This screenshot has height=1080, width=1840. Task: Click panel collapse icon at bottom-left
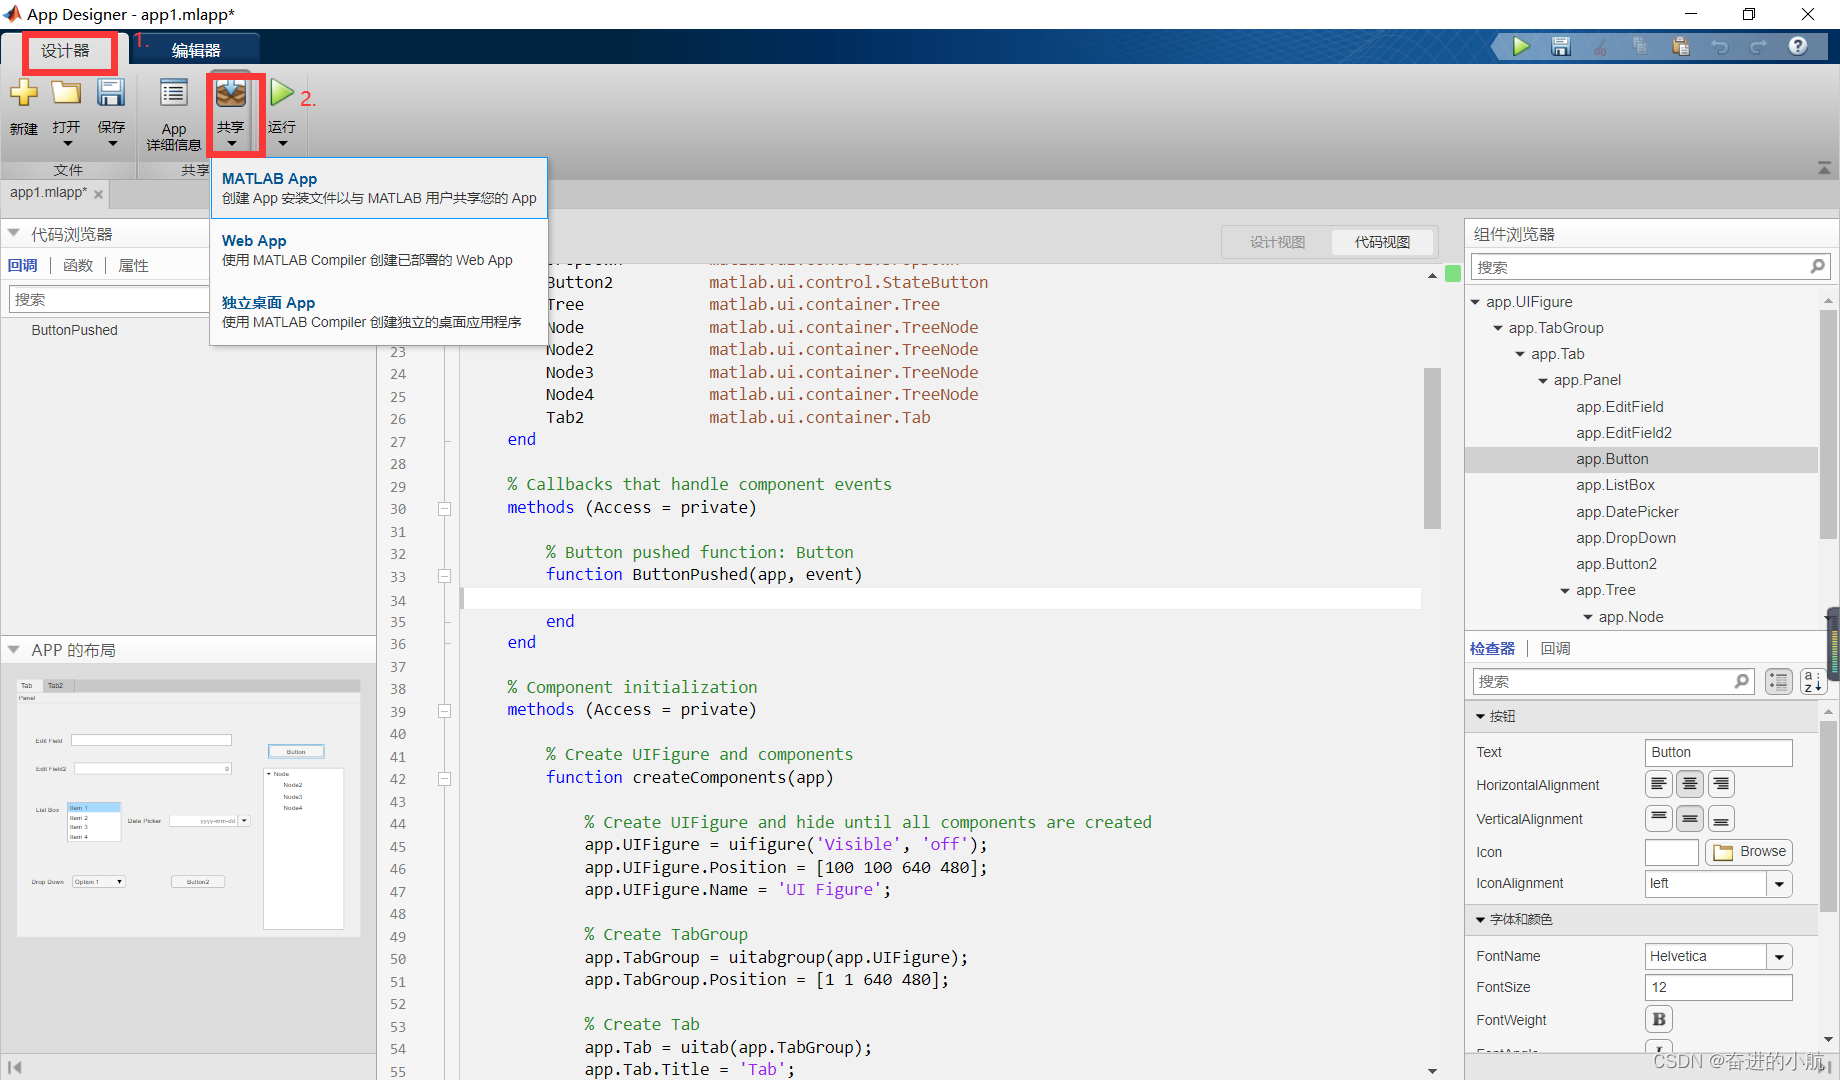click(14, 1067)
